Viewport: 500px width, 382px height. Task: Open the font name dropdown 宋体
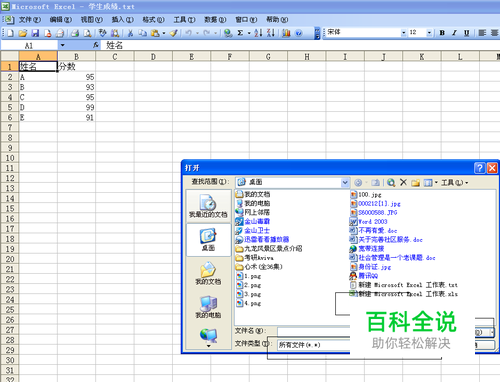tap(404, 33)
